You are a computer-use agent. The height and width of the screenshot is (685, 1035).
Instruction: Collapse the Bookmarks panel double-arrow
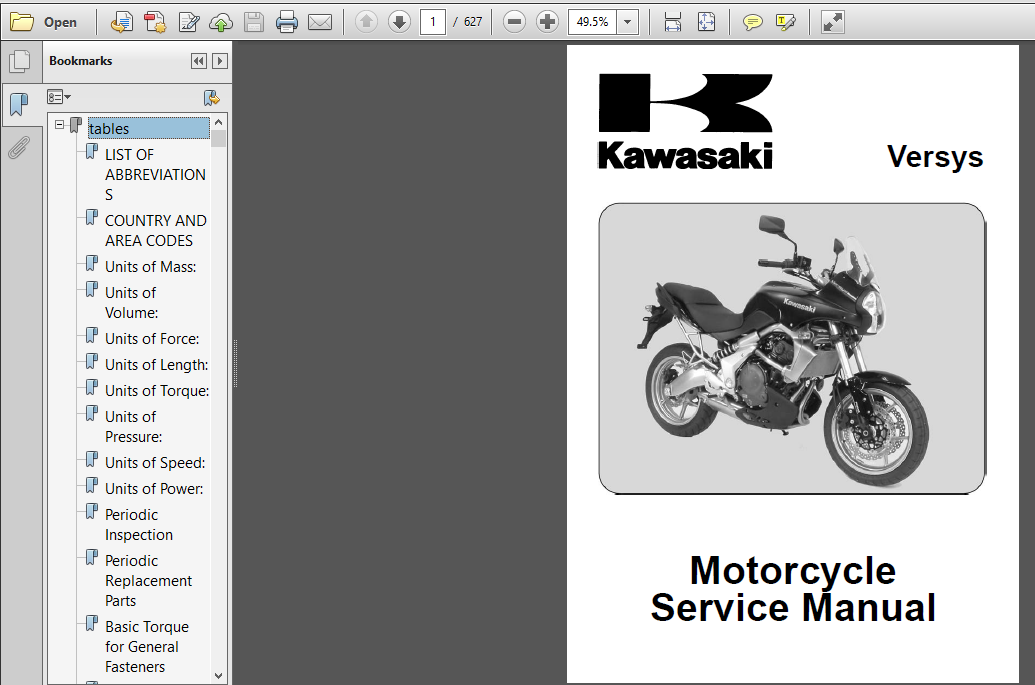[199, 61]
